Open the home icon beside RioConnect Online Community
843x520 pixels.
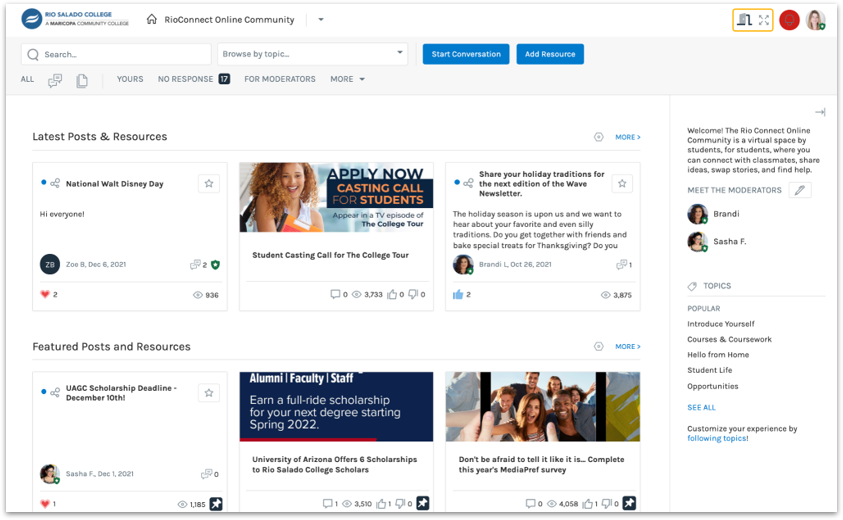click(152, 19)
